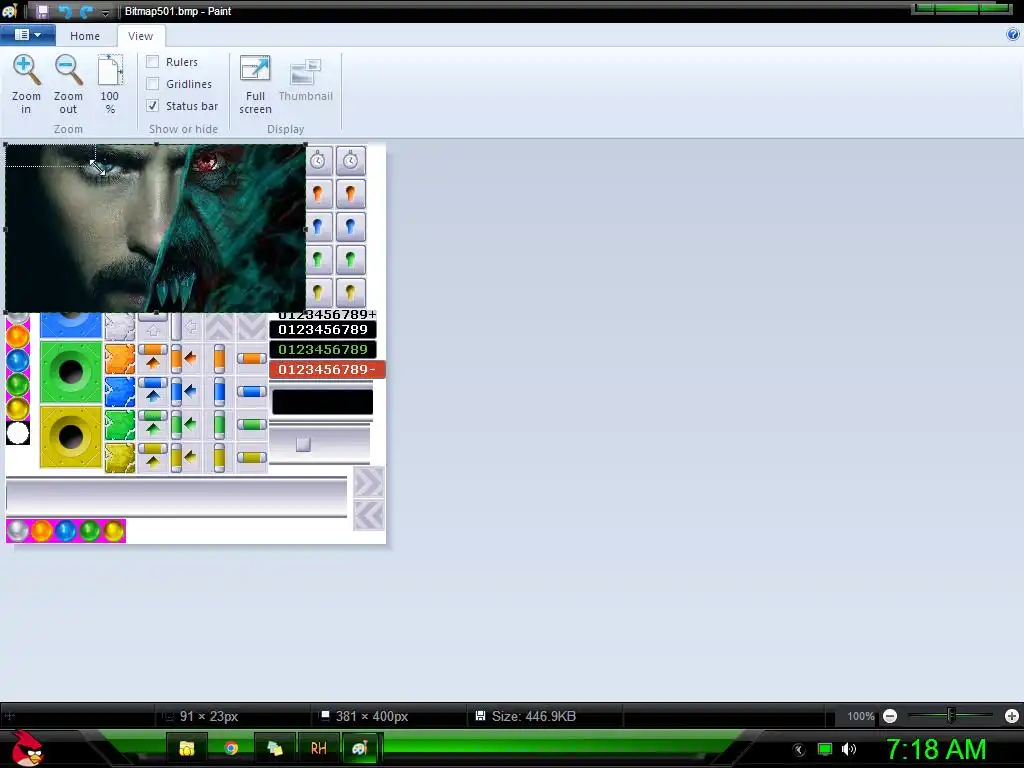Open the Customize Quick Access Toolbar dropdown
Image resolution: width=1024 pixels, height=768 pixels.
click(x=105, y=12)
